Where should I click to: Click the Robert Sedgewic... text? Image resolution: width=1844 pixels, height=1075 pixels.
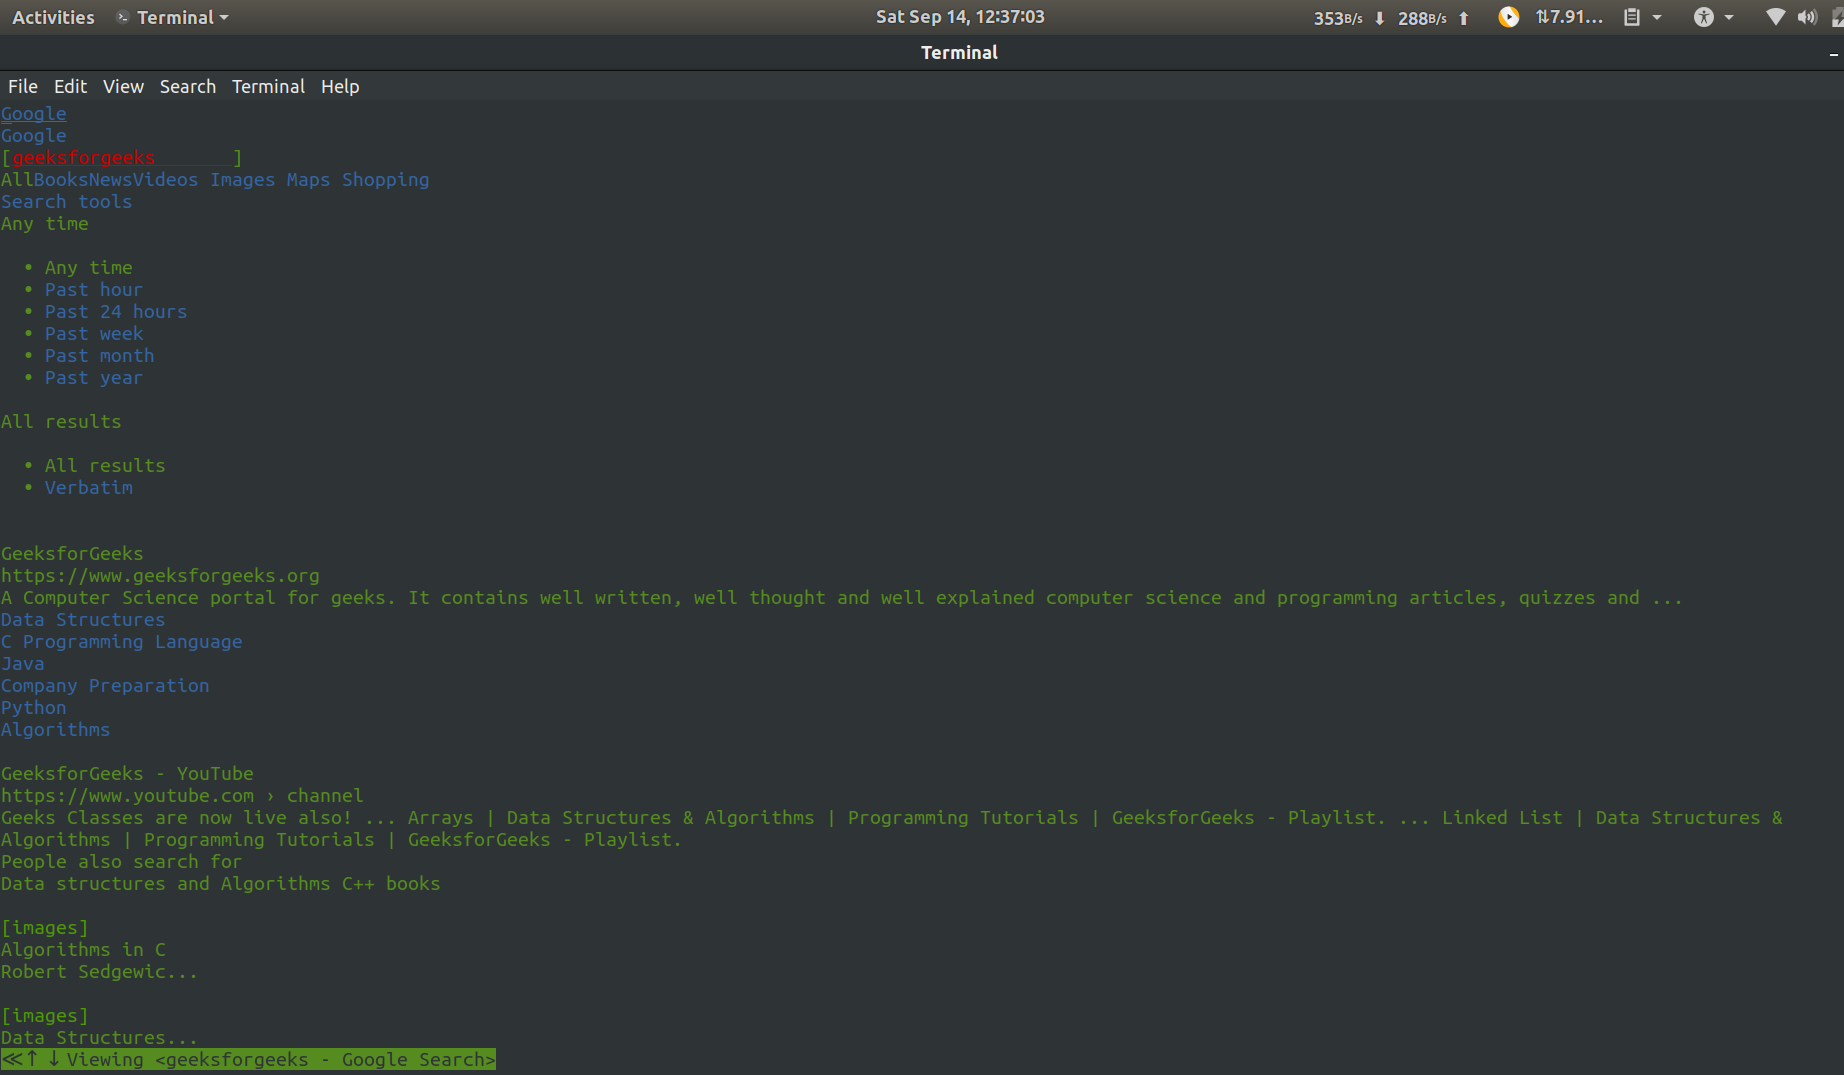pos(100,972)
